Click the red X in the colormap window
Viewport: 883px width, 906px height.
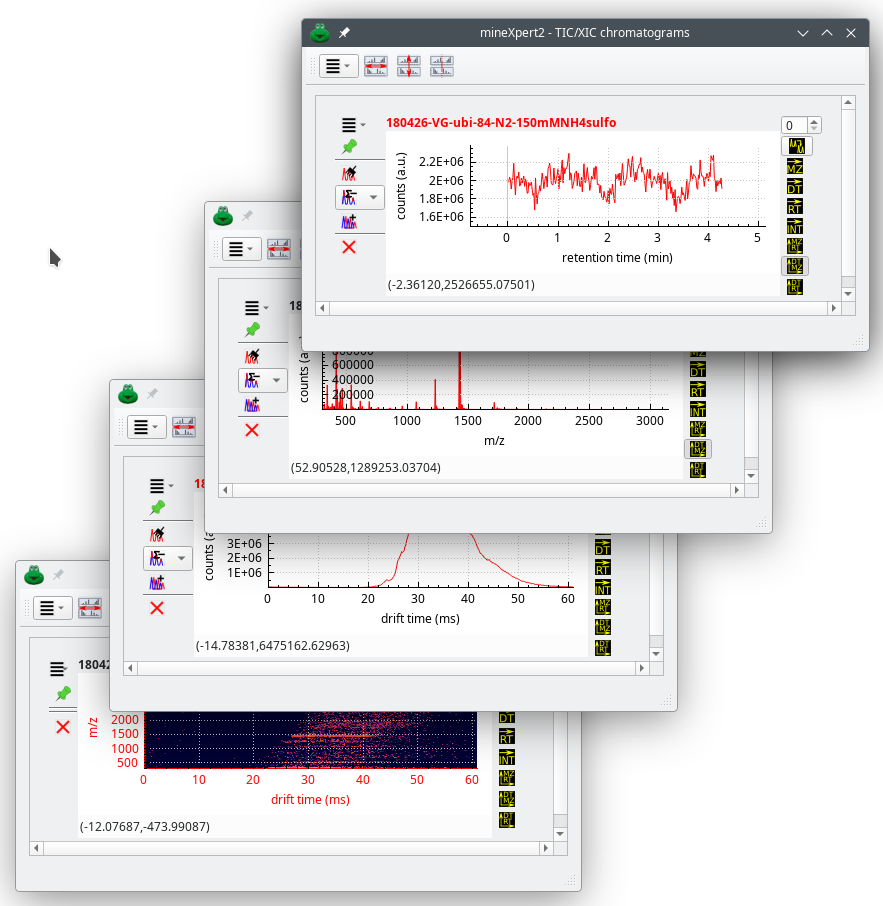[63, 727]
